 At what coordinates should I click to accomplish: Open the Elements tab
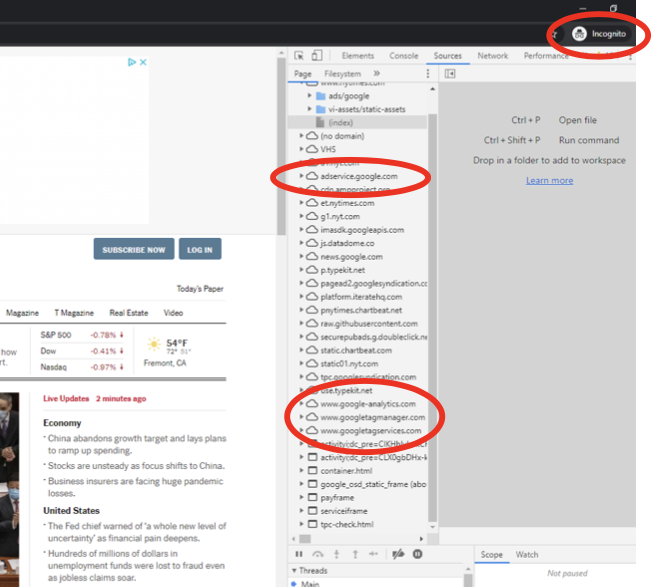pos(357,56)
